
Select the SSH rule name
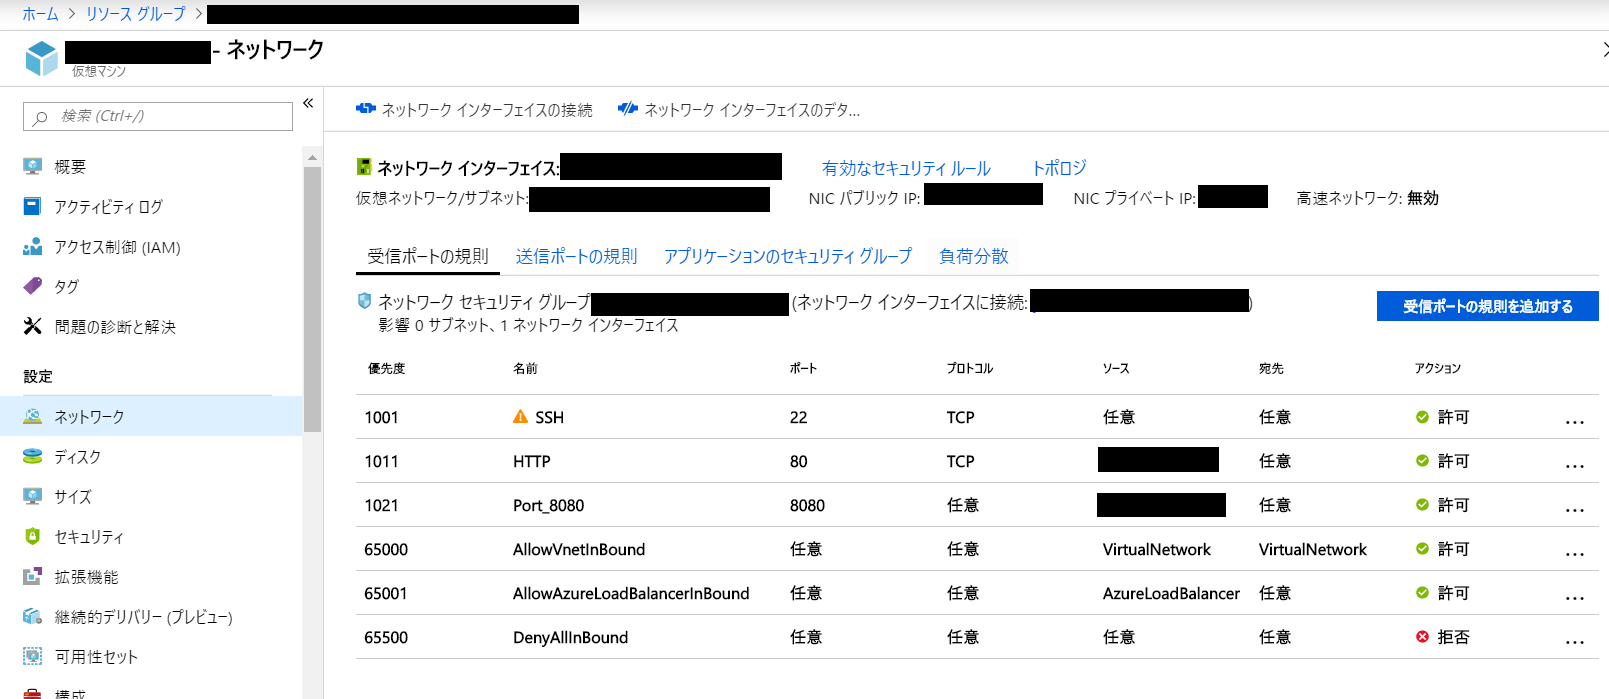(x=549, y=417)
